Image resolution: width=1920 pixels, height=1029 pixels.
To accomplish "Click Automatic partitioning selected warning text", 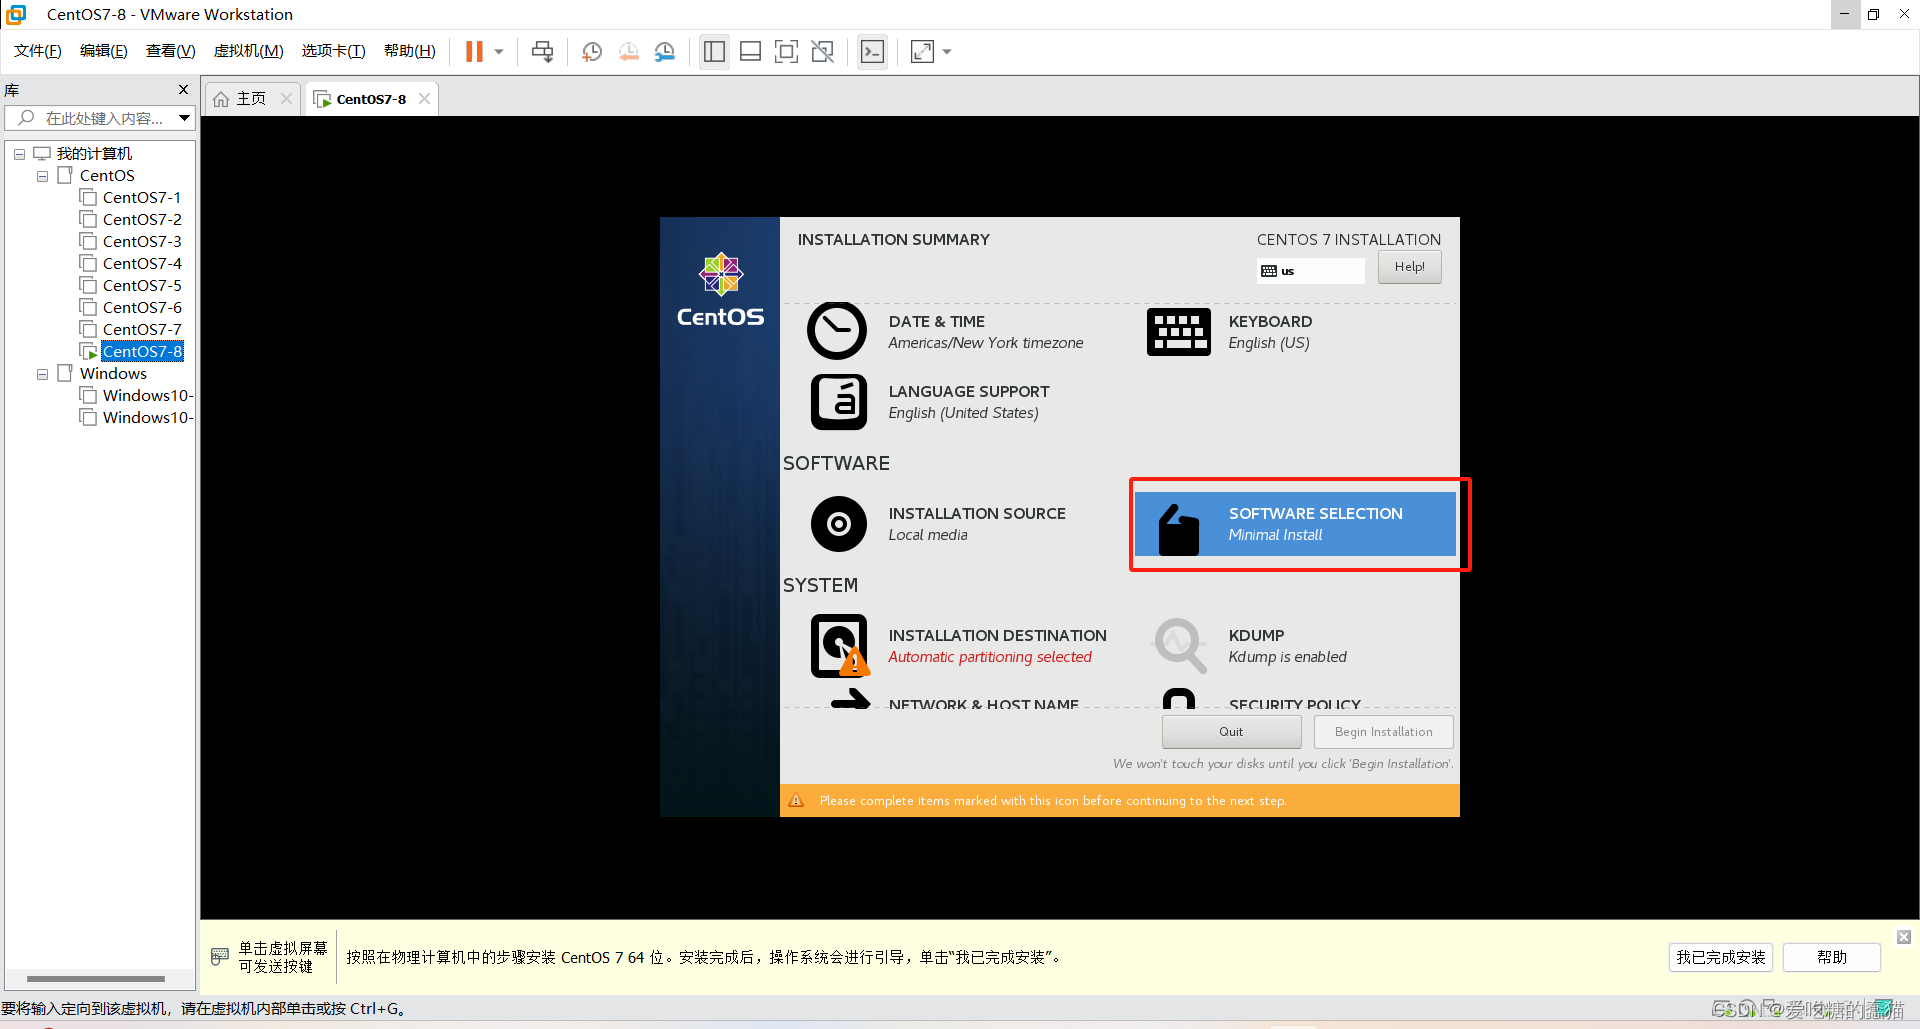I will point(990,657).
